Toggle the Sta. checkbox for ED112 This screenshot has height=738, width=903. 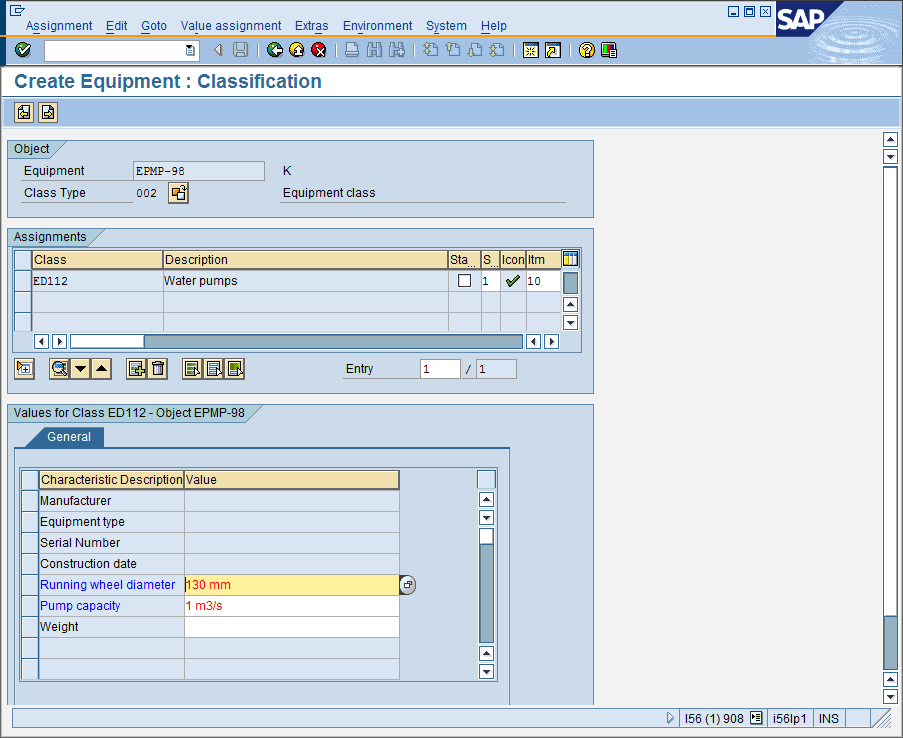(x=464, y=281)
